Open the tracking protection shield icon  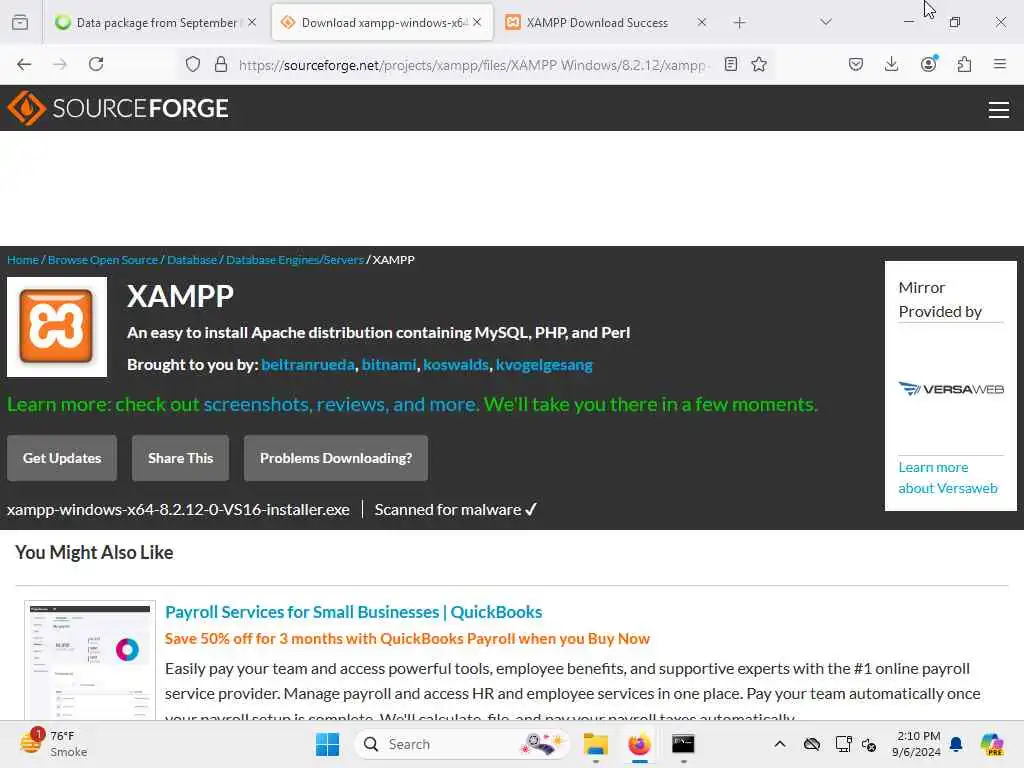click(x=193, y=64)
